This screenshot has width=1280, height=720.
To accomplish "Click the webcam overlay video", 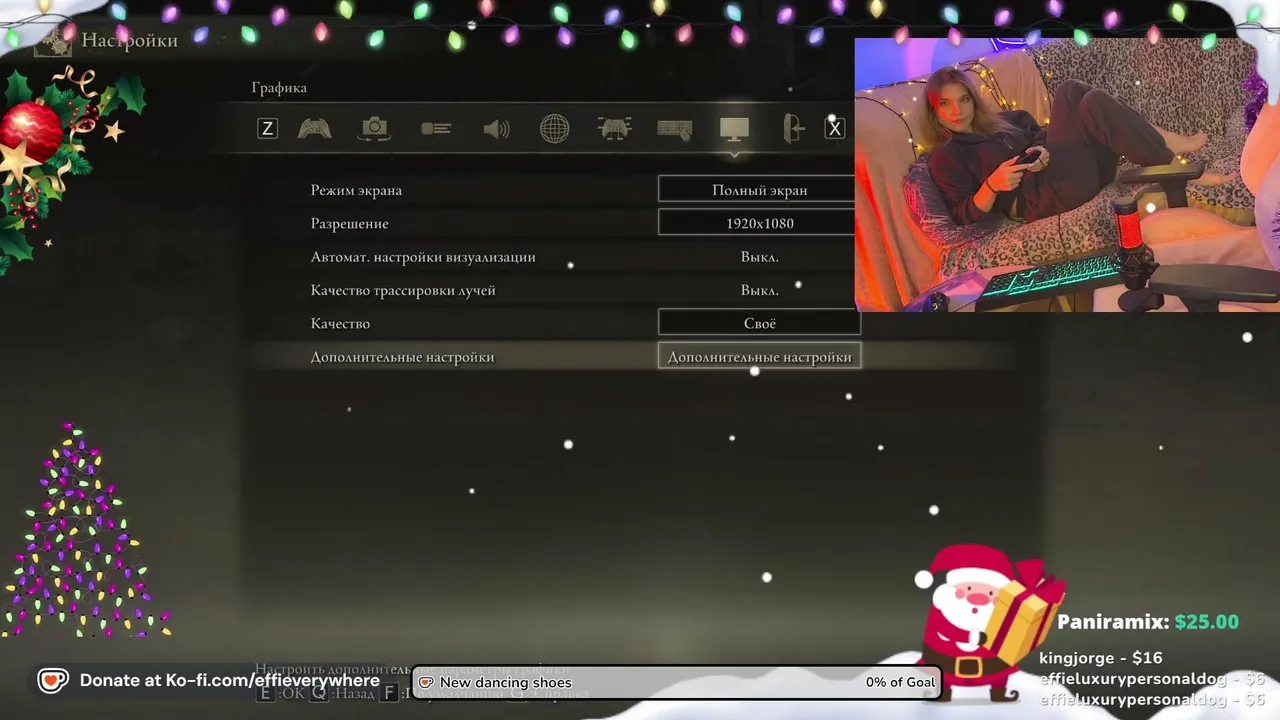I will 1067,175.
